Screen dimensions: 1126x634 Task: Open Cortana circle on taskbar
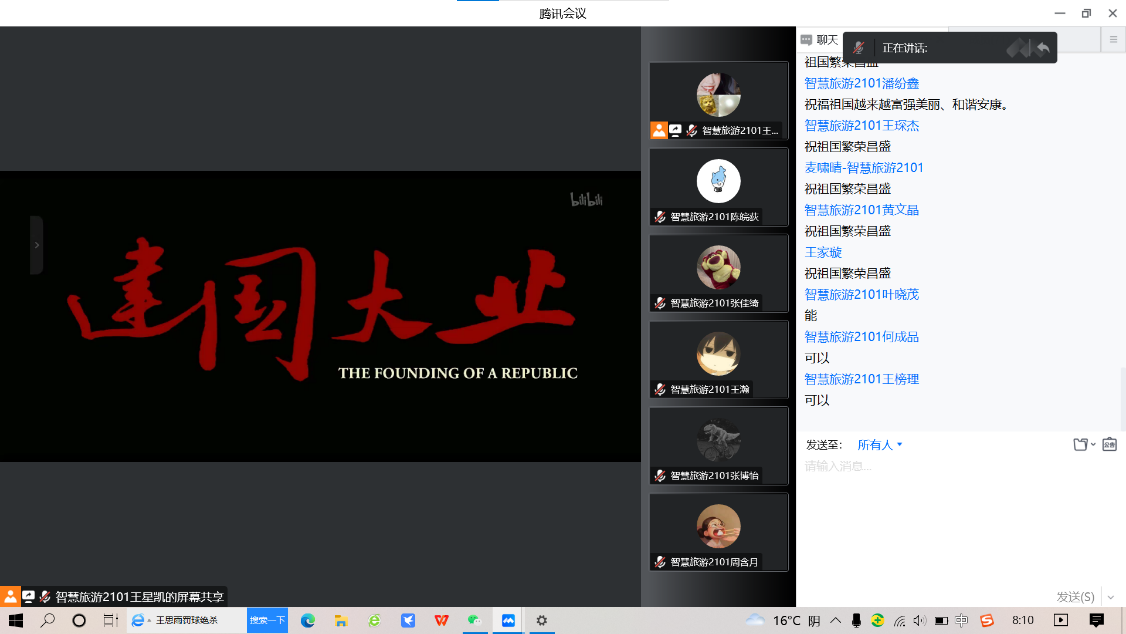tap(79, 620)
